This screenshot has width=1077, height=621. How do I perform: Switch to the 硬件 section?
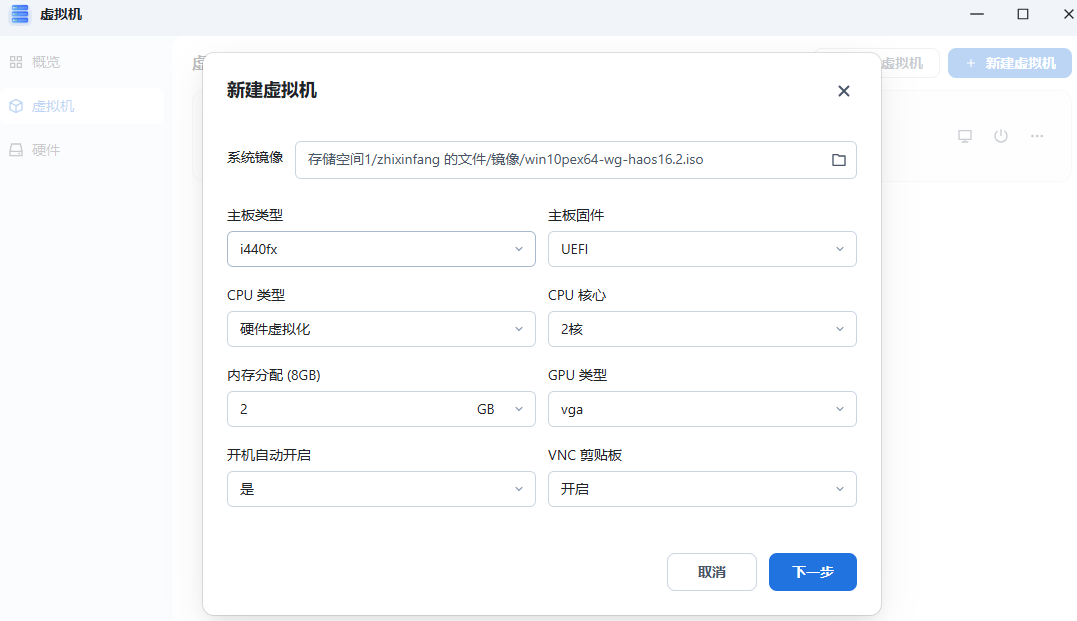tap(46, 150)
